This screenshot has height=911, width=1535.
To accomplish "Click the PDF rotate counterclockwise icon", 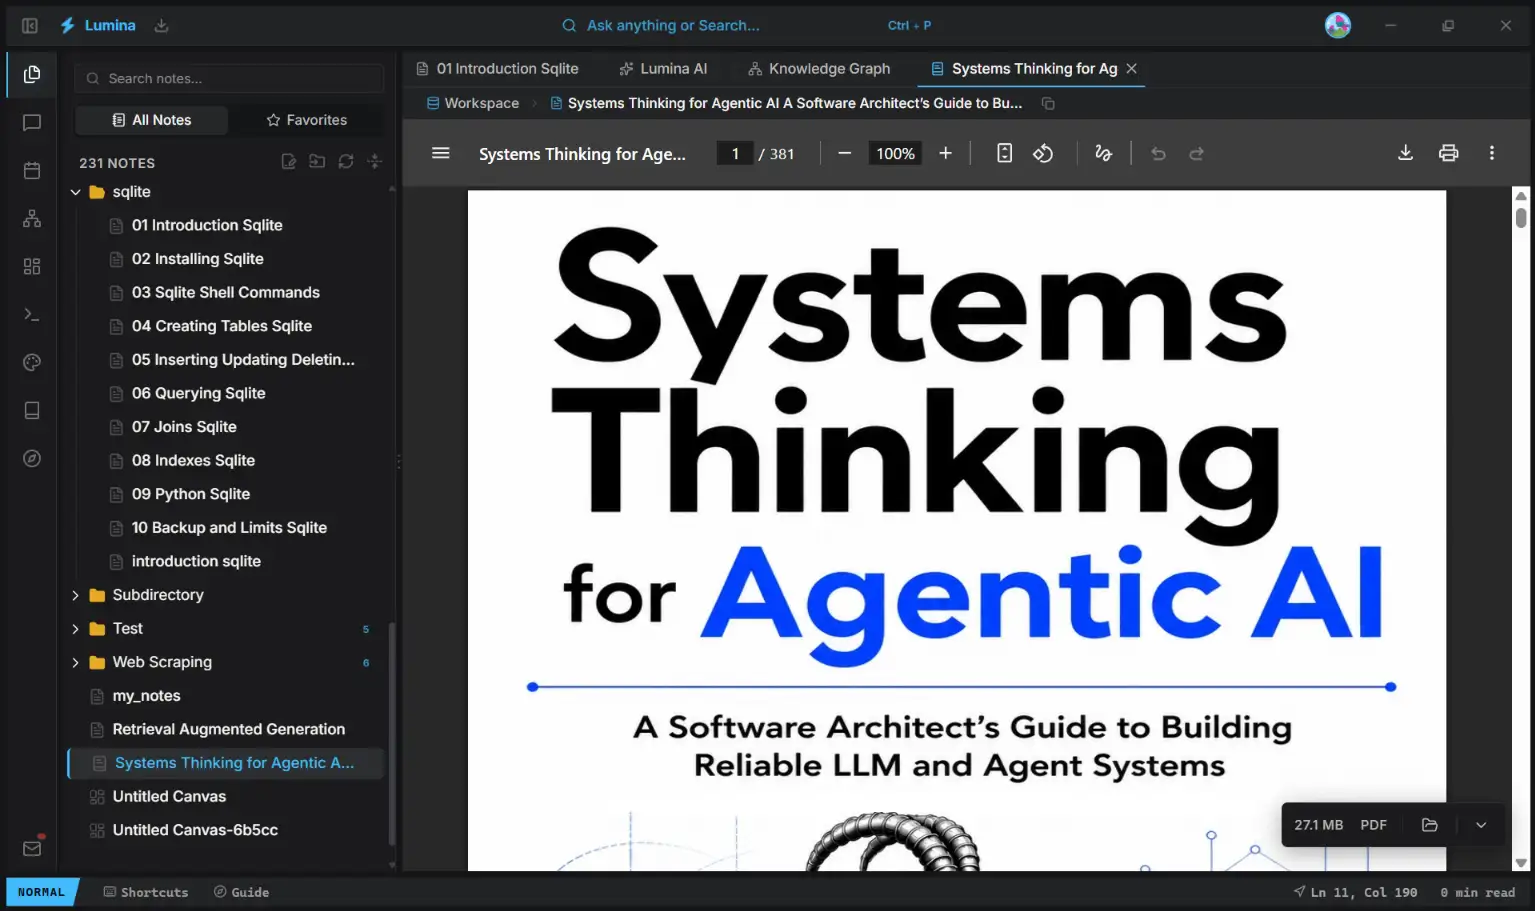I will tap(1043, 153).
